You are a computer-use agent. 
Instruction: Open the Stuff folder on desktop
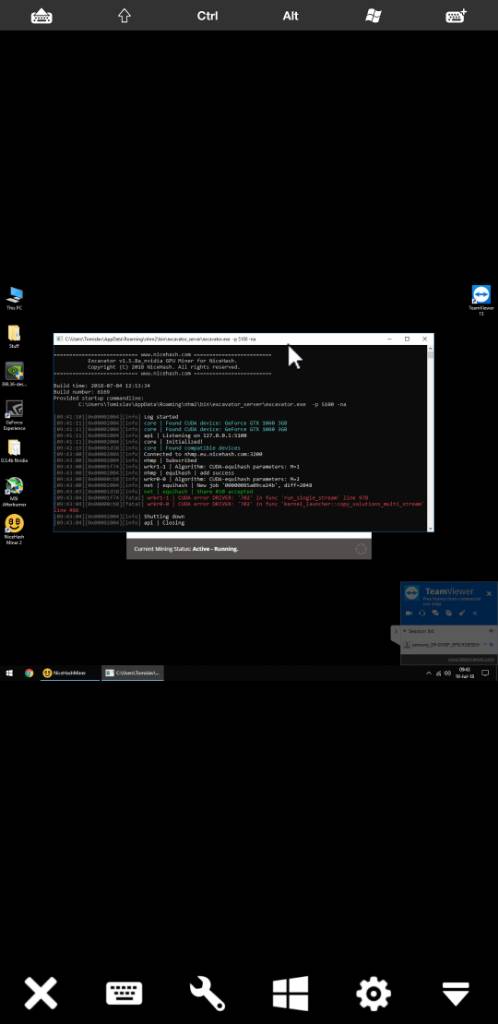pos(14,336)
